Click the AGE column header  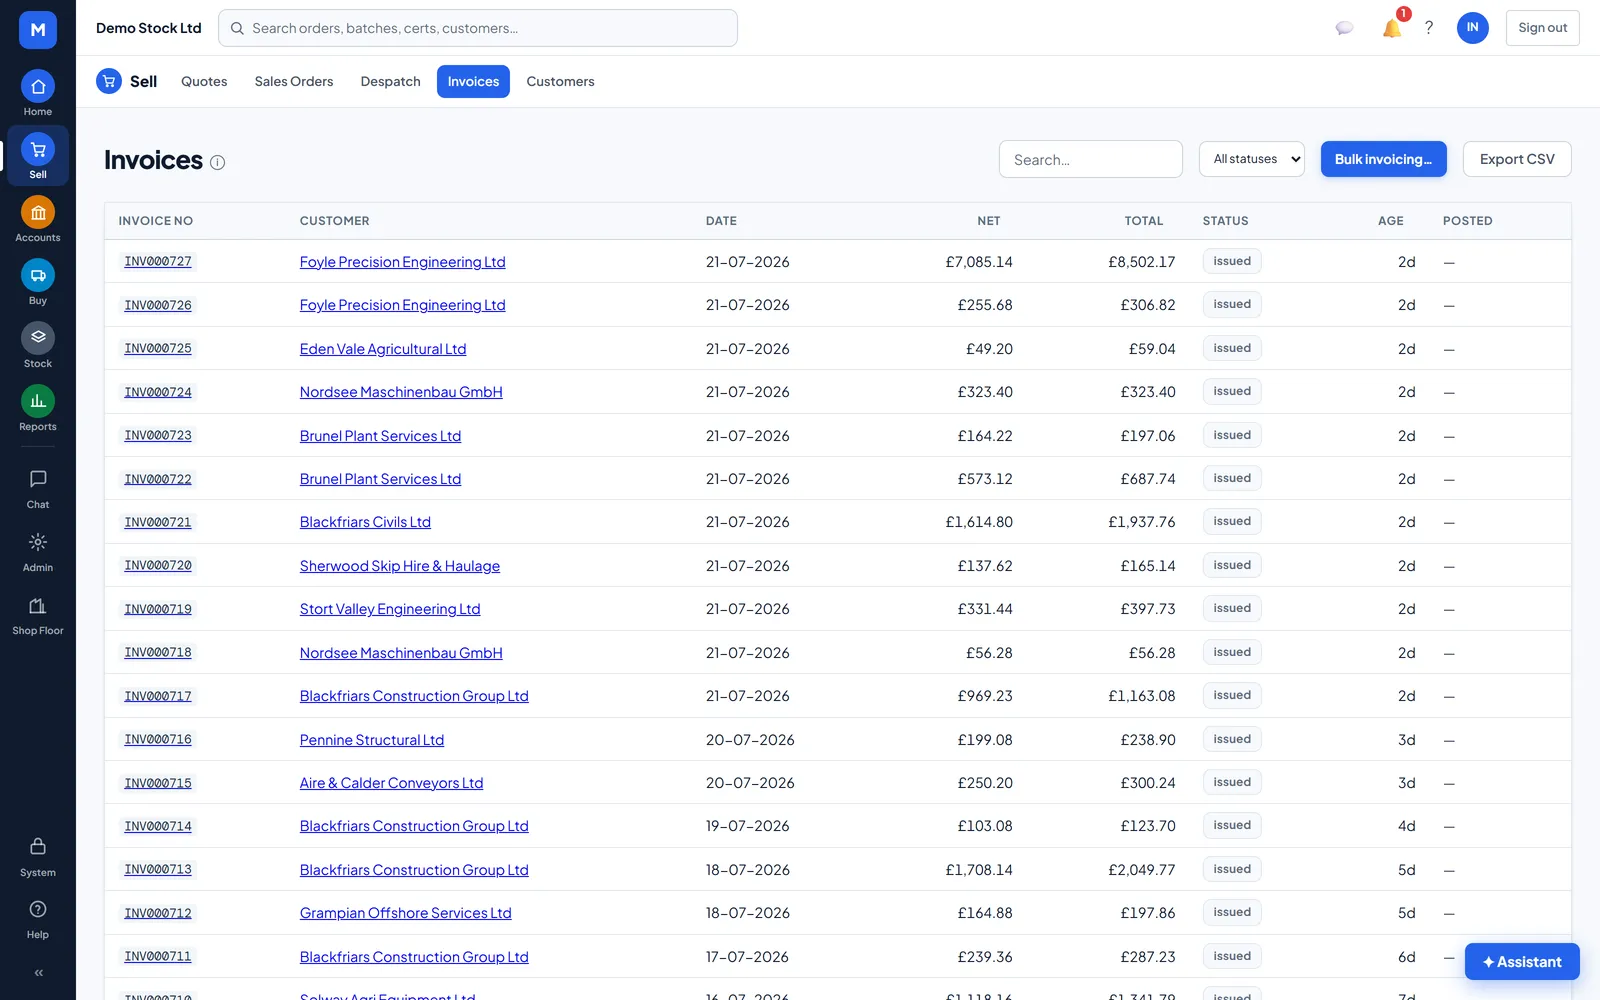pos(1391,221)
